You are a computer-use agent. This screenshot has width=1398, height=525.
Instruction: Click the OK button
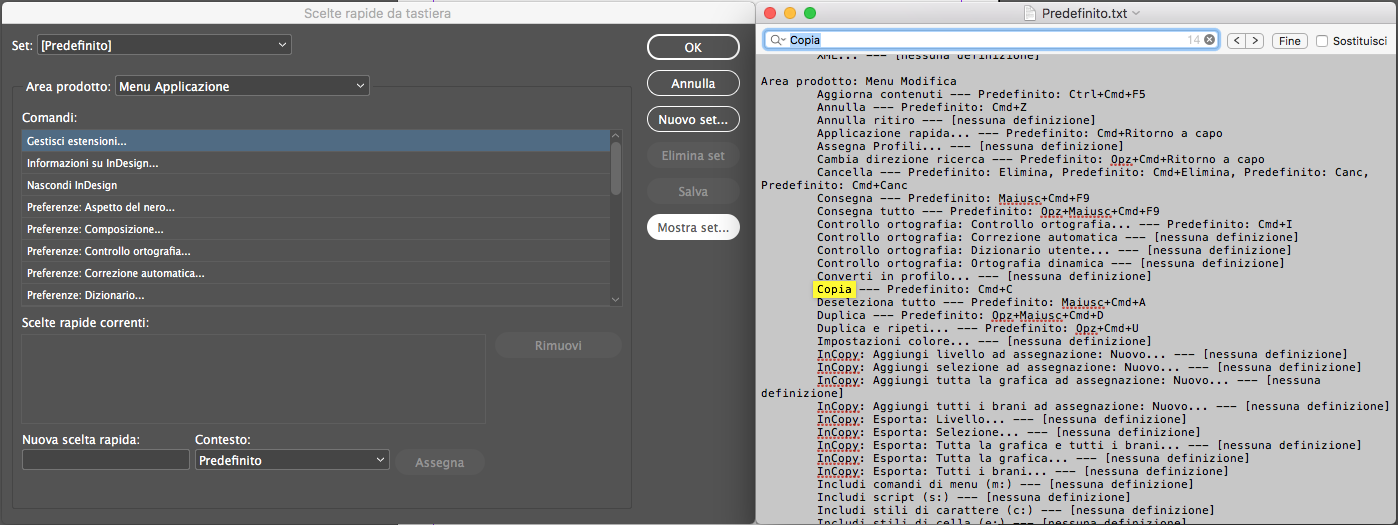click(x=693, y=47)
